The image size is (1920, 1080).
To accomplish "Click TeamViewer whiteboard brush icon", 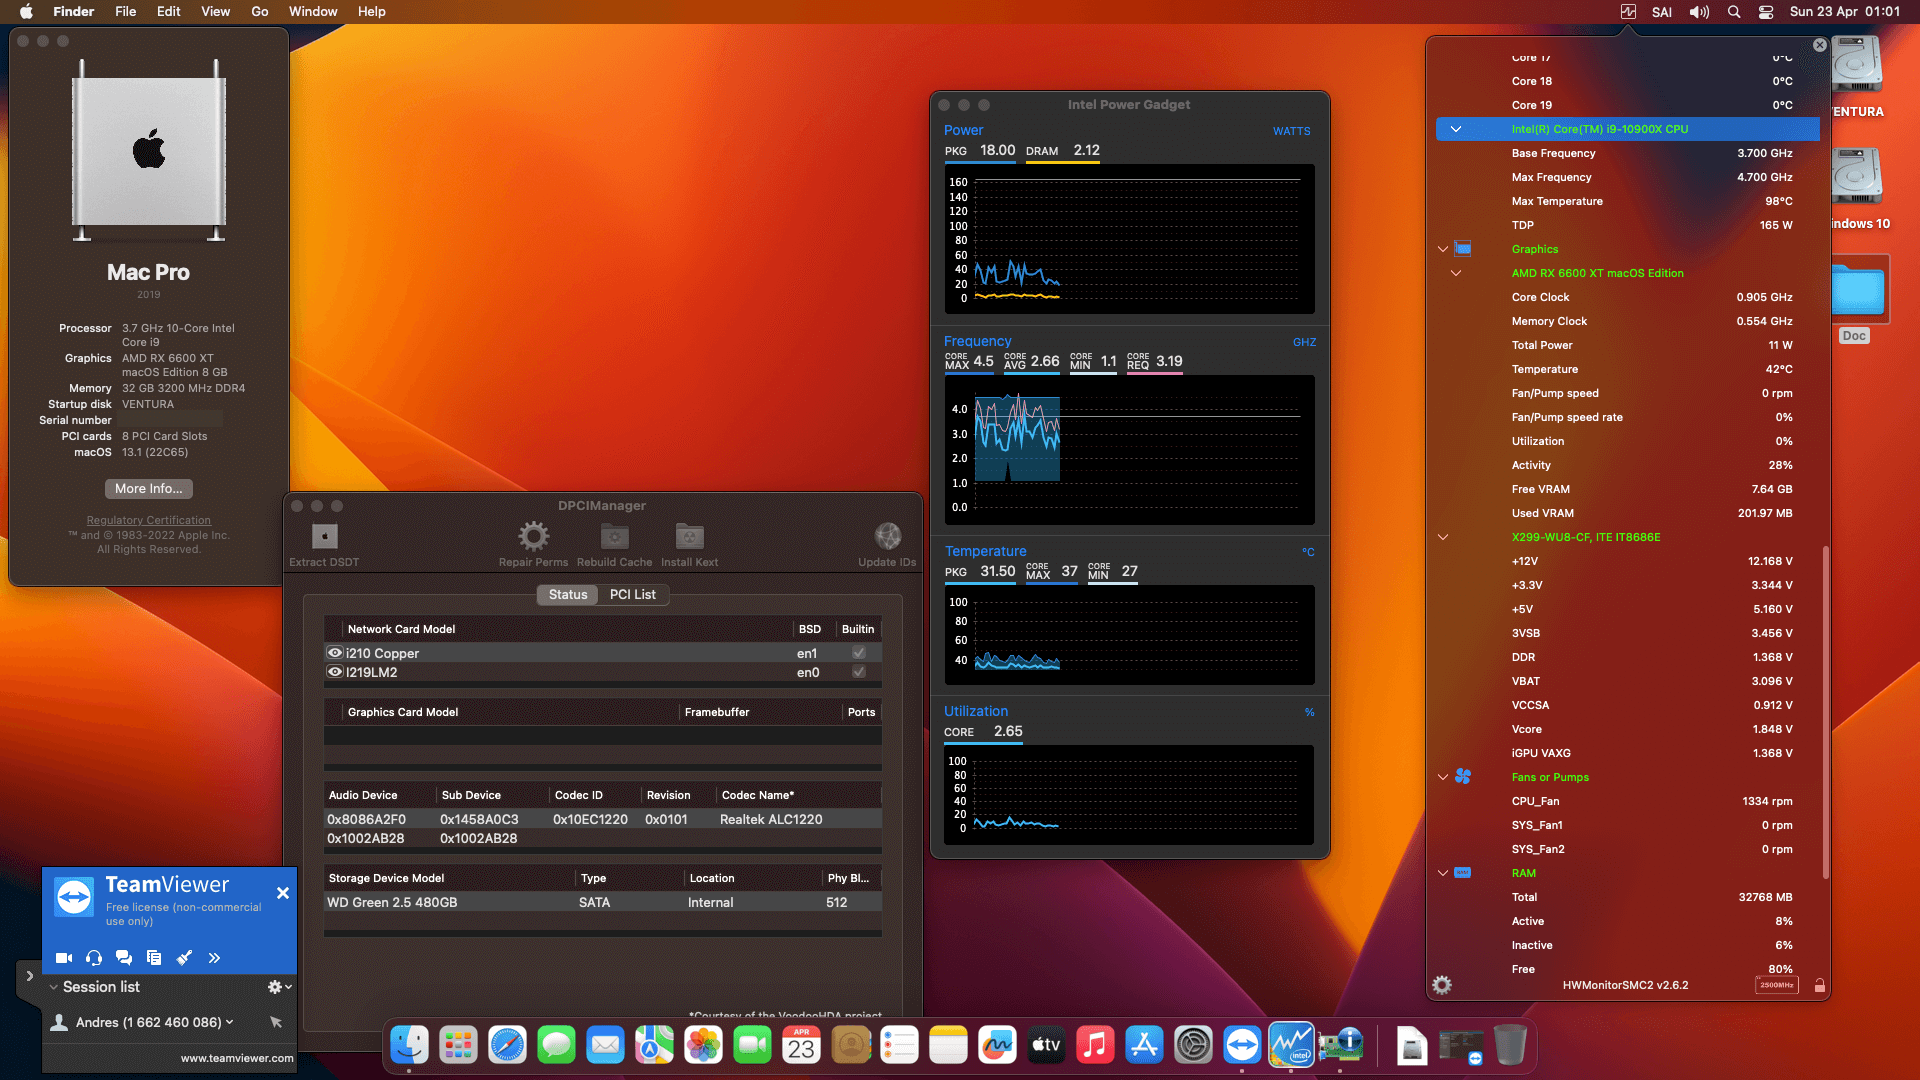I will [184, 958].
